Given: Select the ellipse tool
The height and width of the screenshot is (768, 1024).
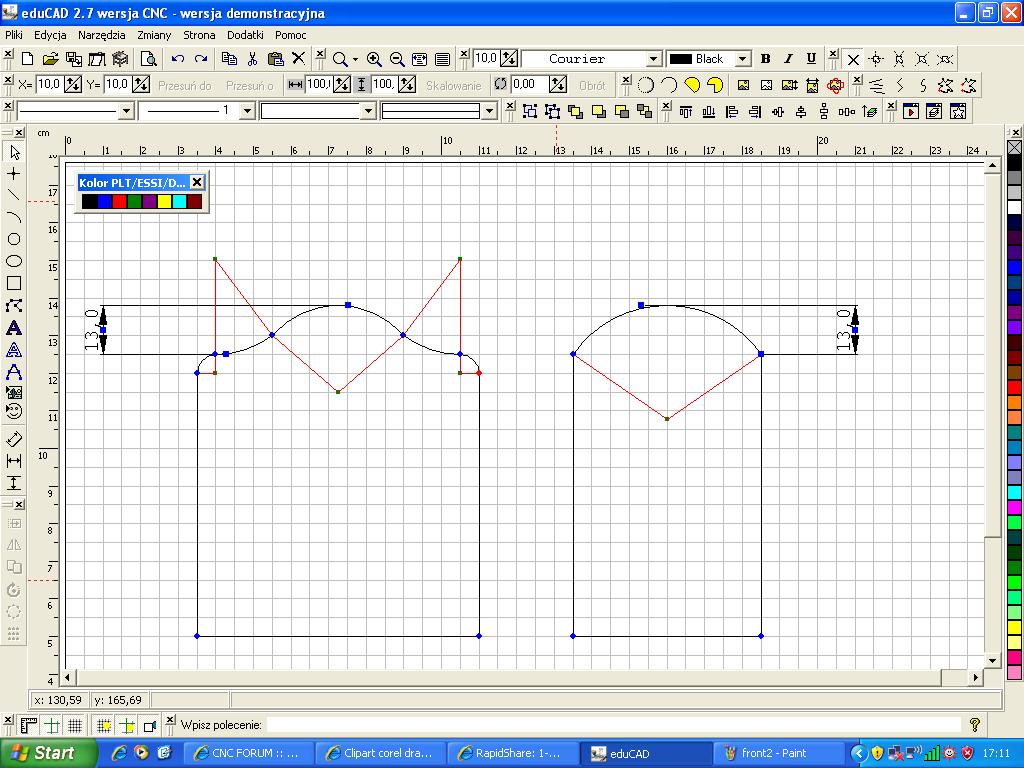Looking at the screenshot, I should (x=14, y=261).
